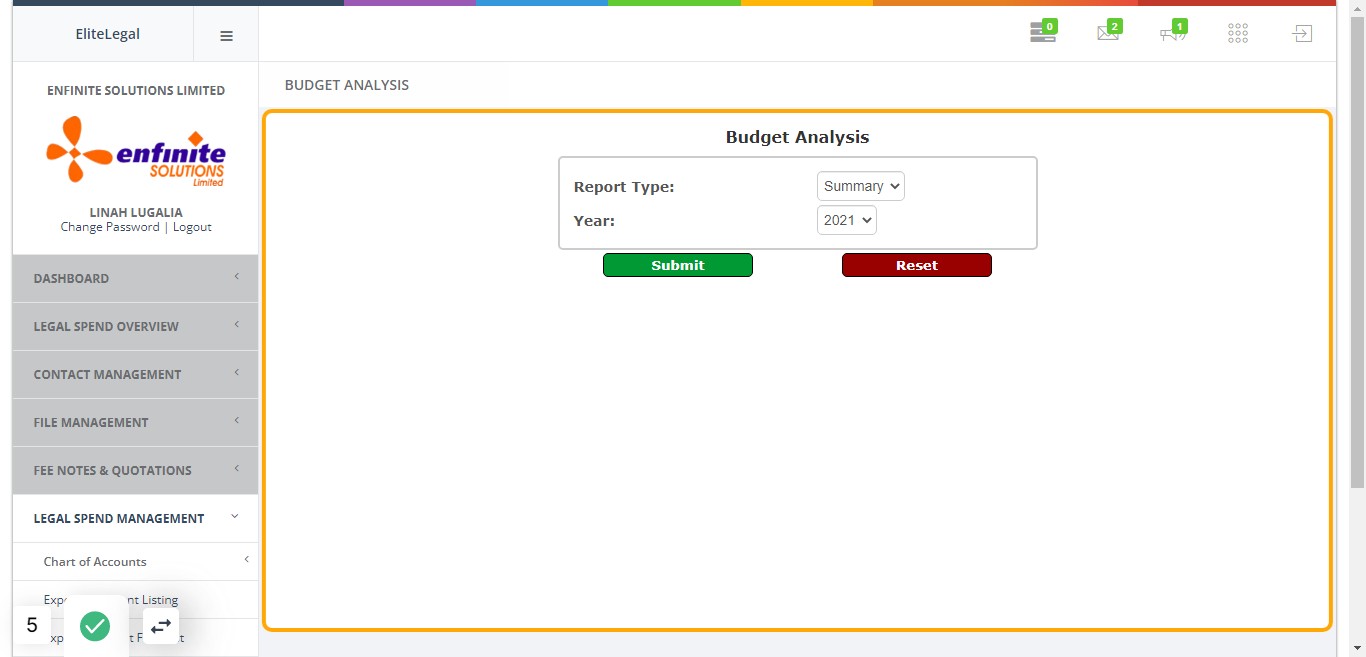
Task: Click the EliteLegal brand title
Action: coord(108,34)
